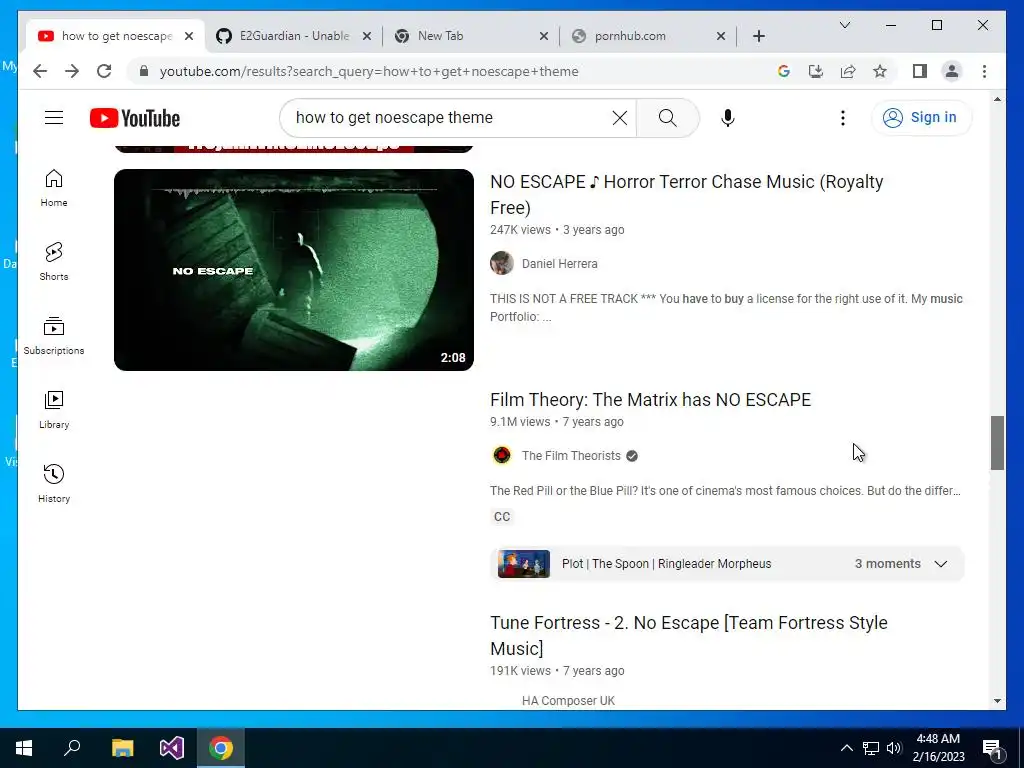
Task: Click the scrollbar down arrow
Action: click(x=997, y=701)
